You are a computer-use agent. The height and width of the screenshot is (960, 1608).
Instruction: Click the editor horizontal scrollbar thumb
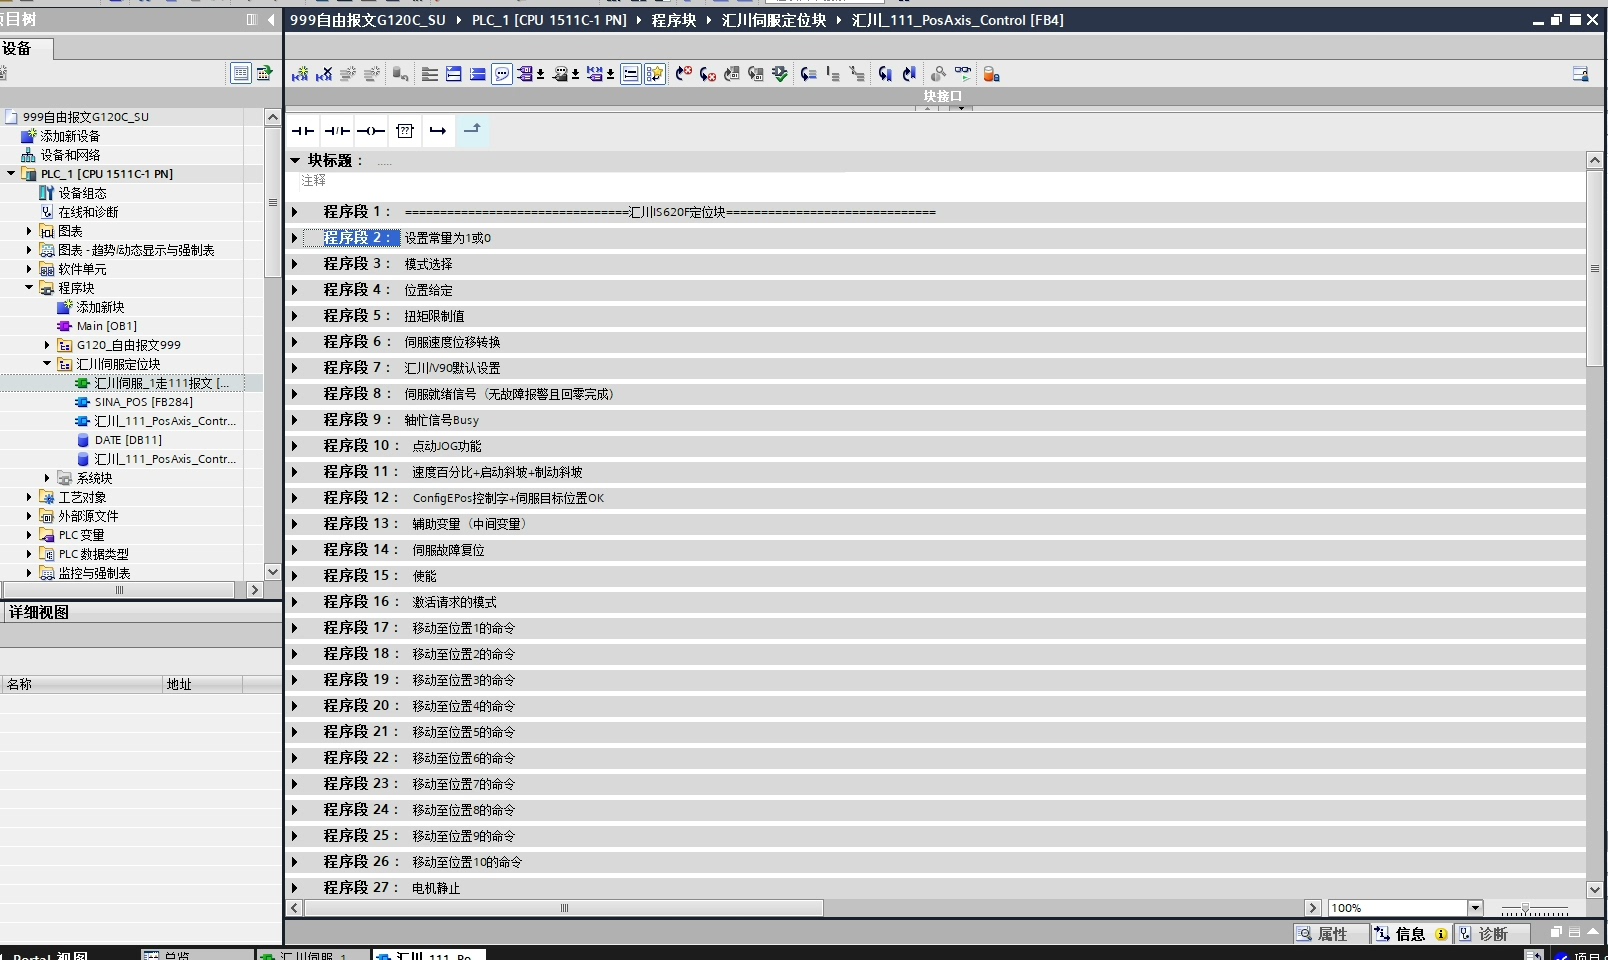click(x=564, y=908)
